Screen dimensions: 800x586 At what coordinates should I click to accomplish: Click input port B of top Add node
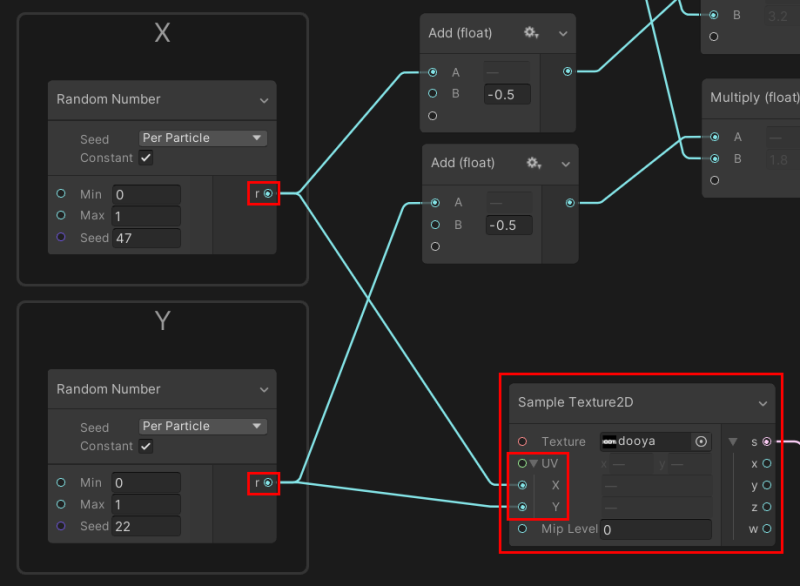[x=433, y=93]
